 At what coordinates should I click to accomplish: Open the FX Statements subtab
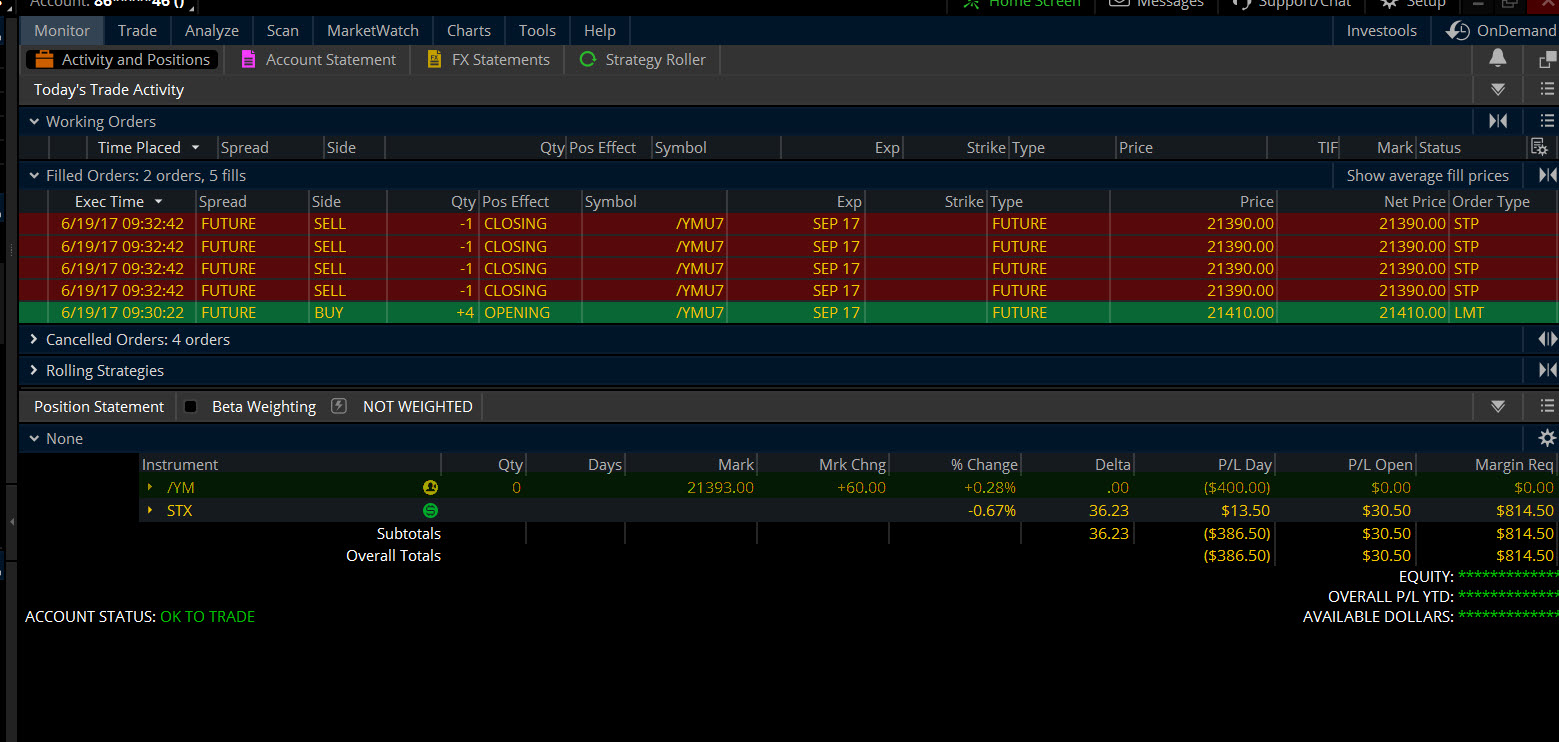click(x=488, y=60)
